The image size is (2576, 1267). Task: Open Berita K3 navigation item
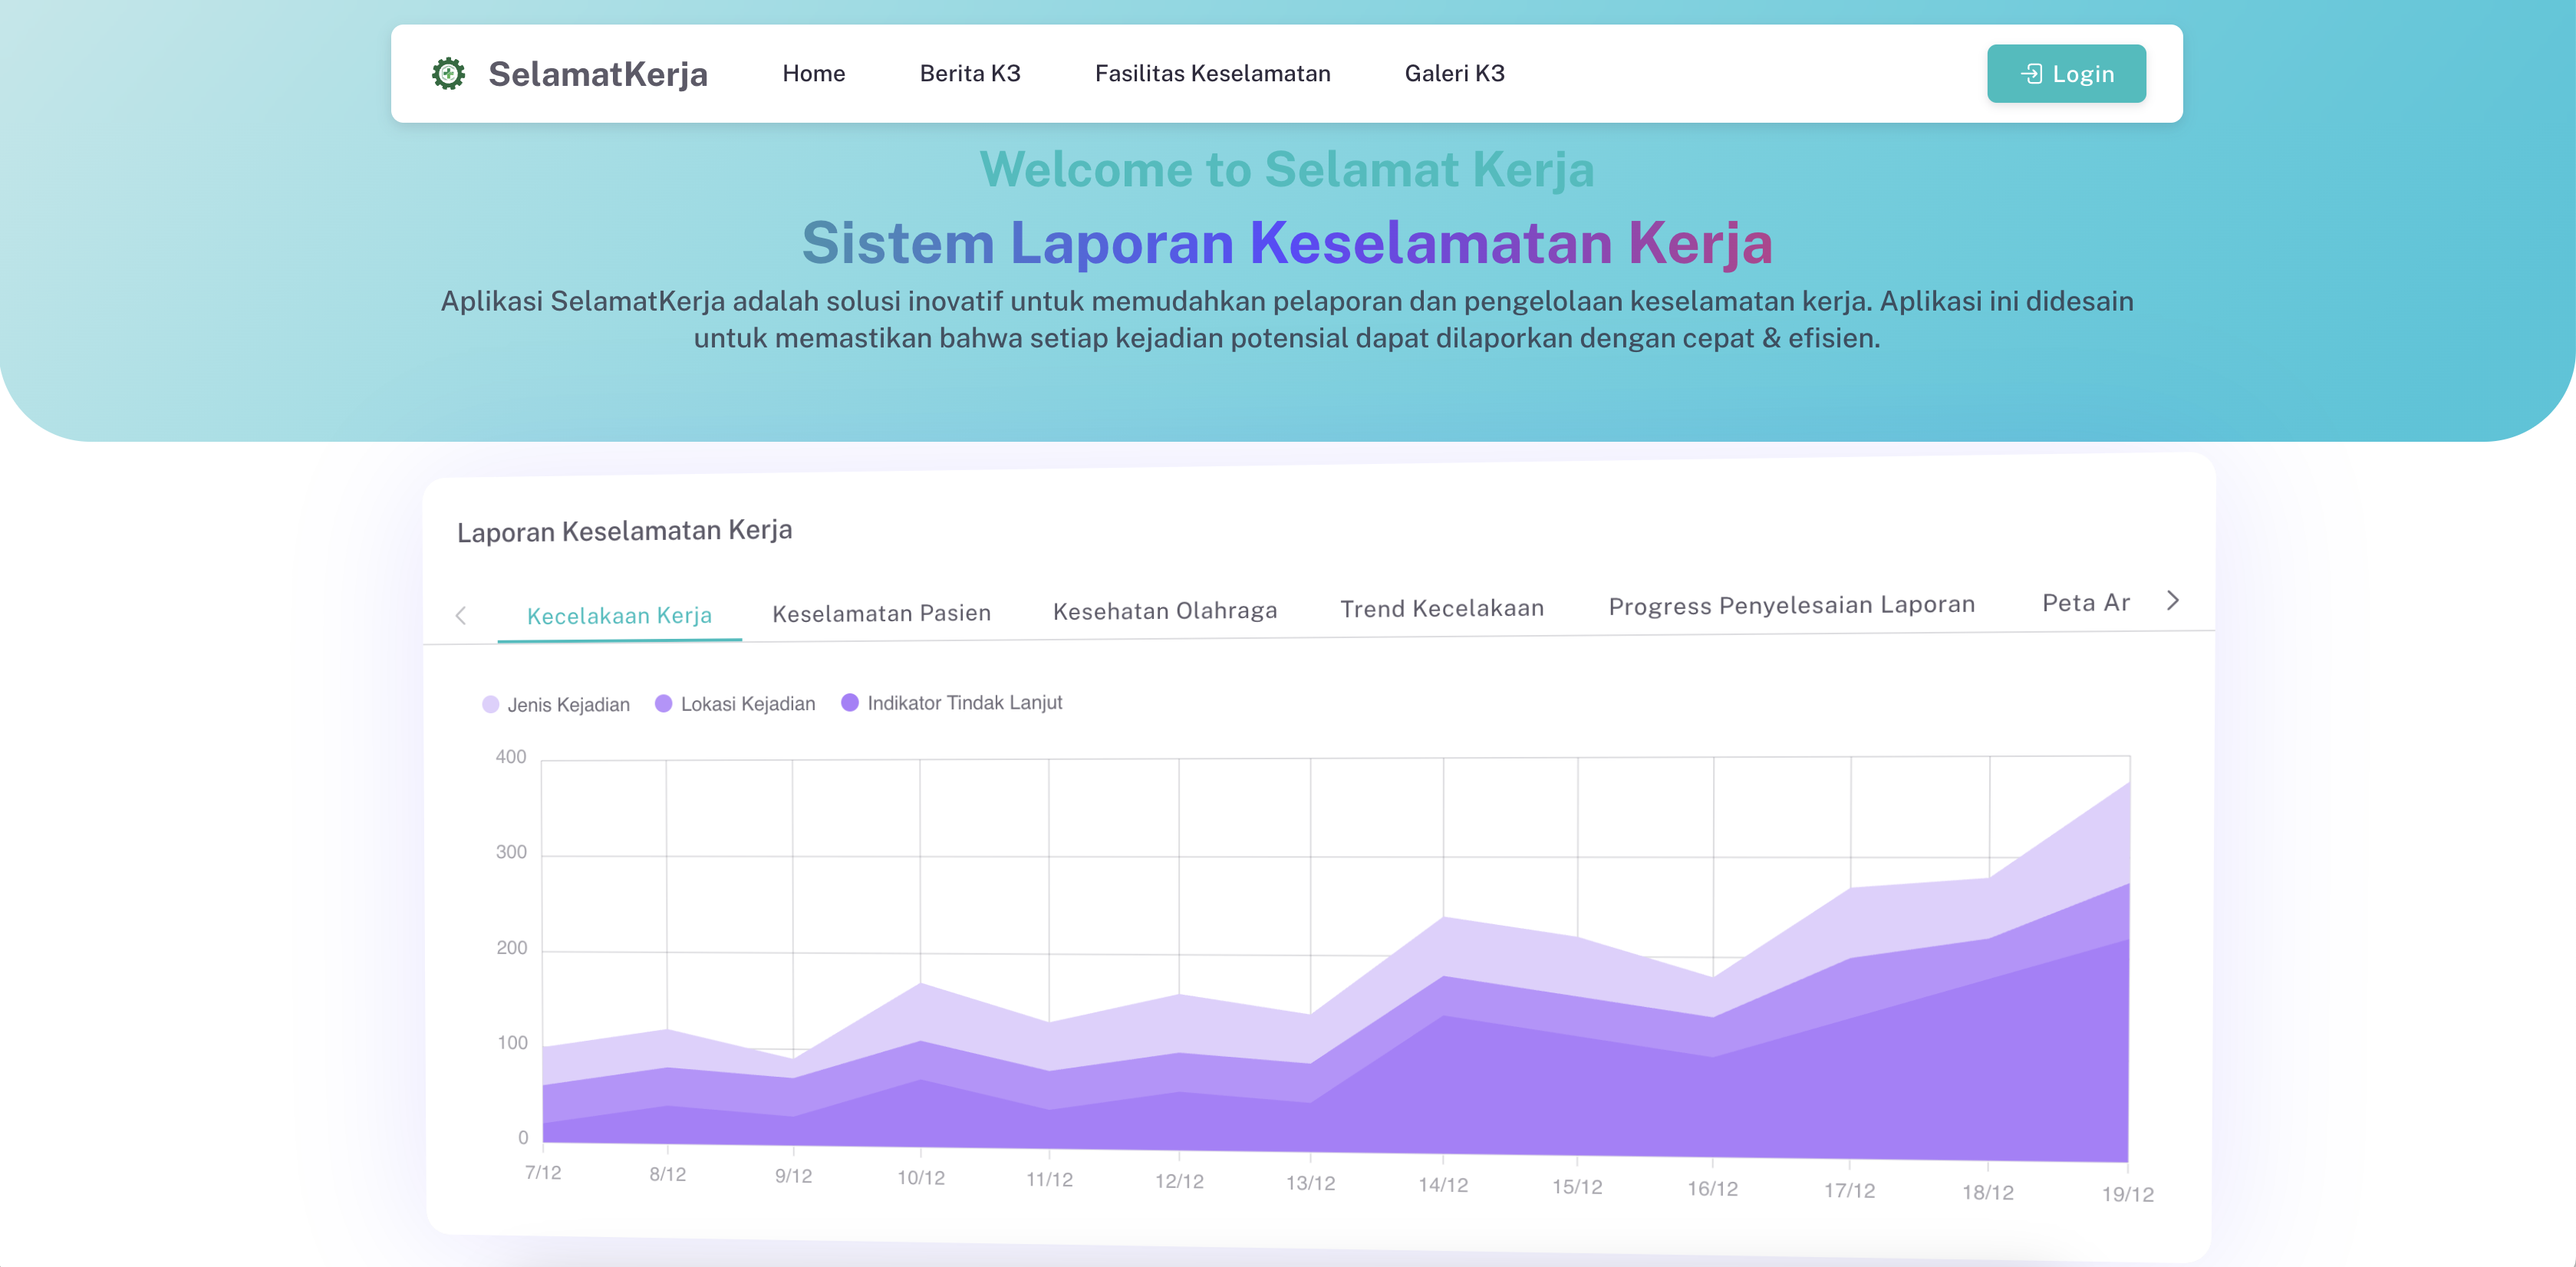click(969, 73)
